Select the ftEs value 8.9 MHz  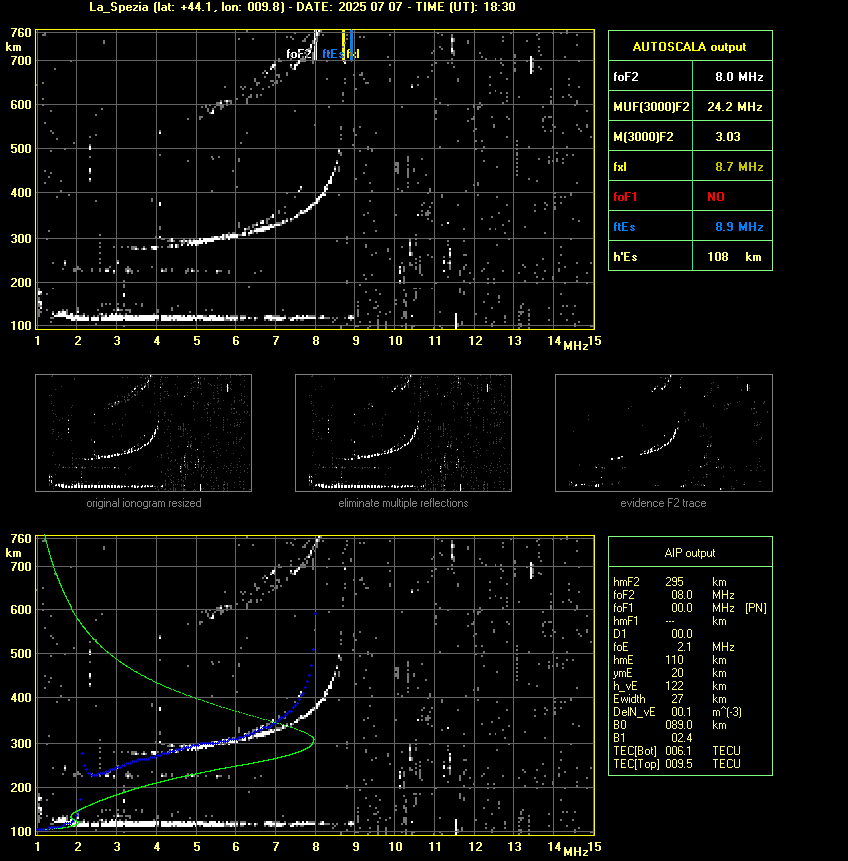tap(739, 227)
